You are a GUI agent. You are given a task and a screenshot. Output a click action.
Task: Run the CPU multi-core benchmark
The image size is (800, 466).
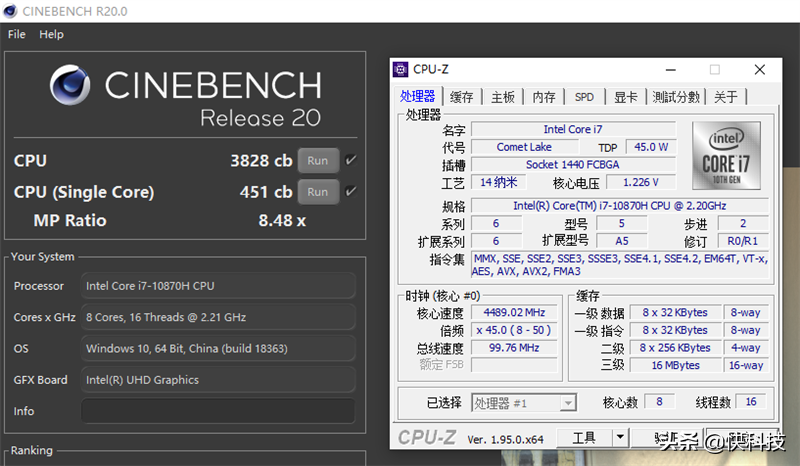pos(317,160)
